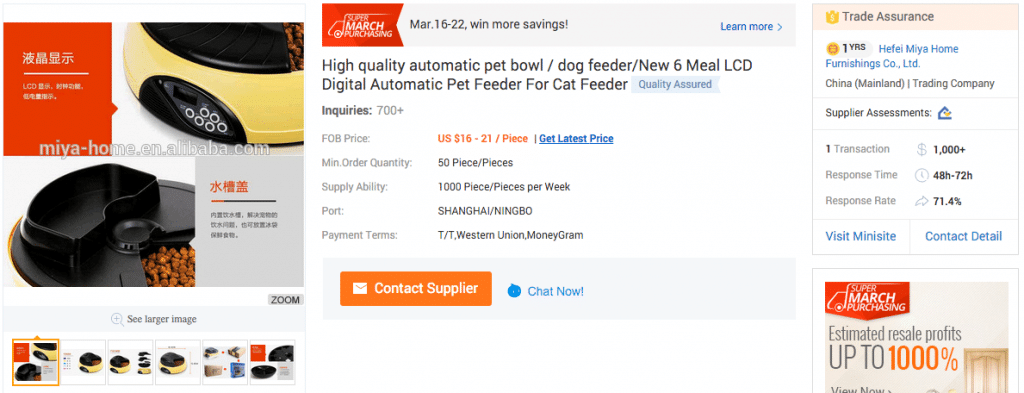The height and width of the screenshot is (393, 1024).
Task: Open Get Latest Price link
Action: point(576,138)
